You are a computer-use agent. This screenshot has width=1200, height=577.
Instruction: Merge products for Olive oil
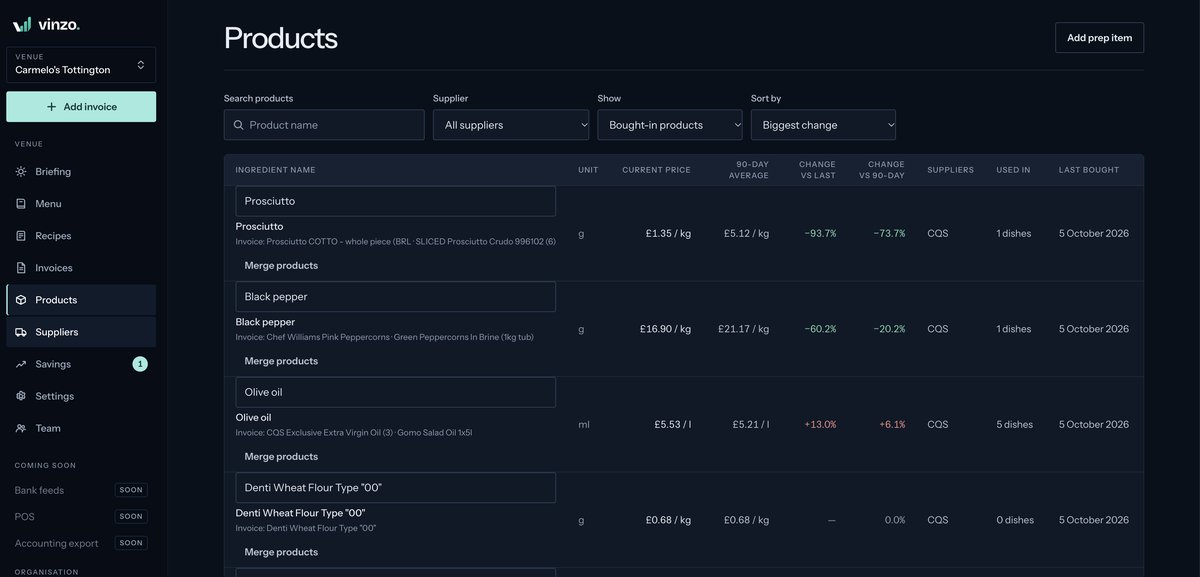281,457
